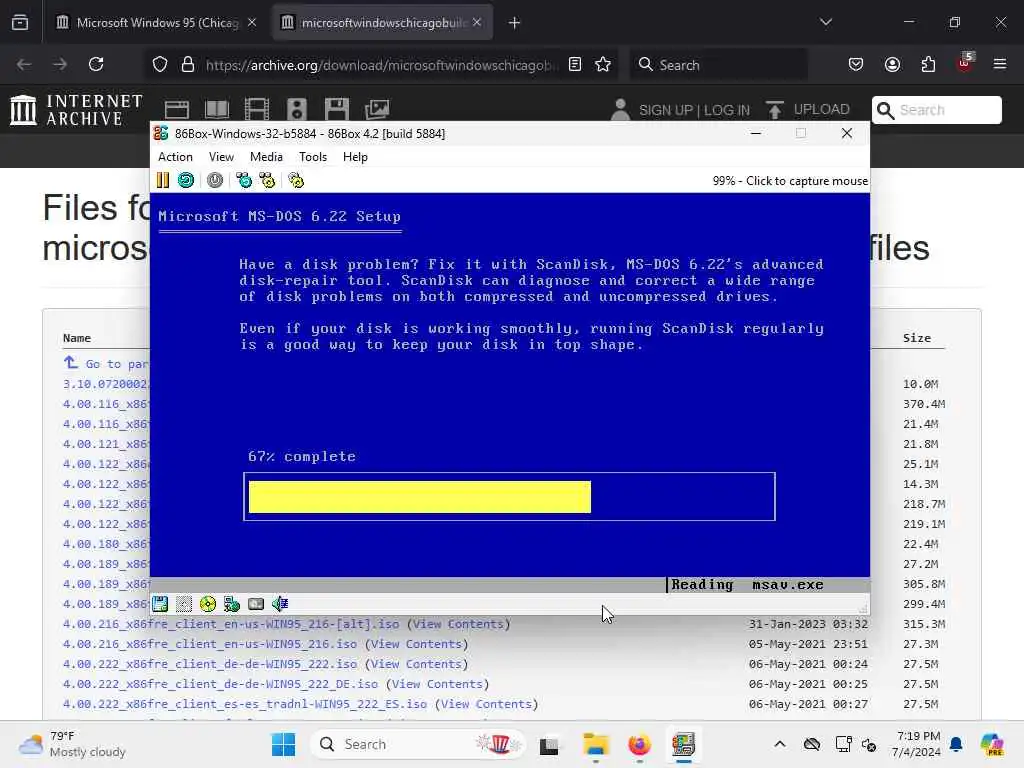Image resolution: width=1024 pixels, height=768 pixels.
Task: Open the View menu in 86Box
Action: pos(221,157)
